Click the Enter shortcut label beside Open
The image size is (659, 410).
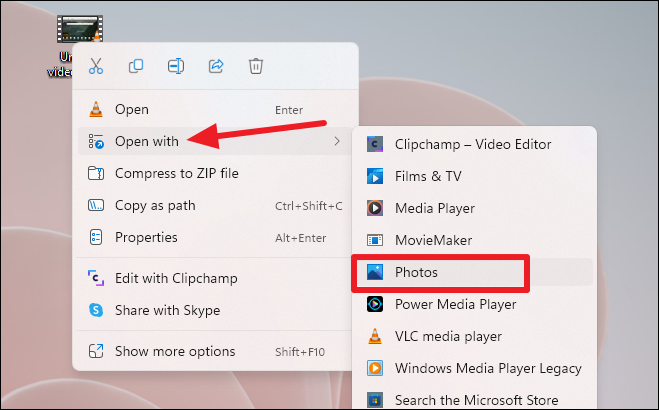(289, 110)
